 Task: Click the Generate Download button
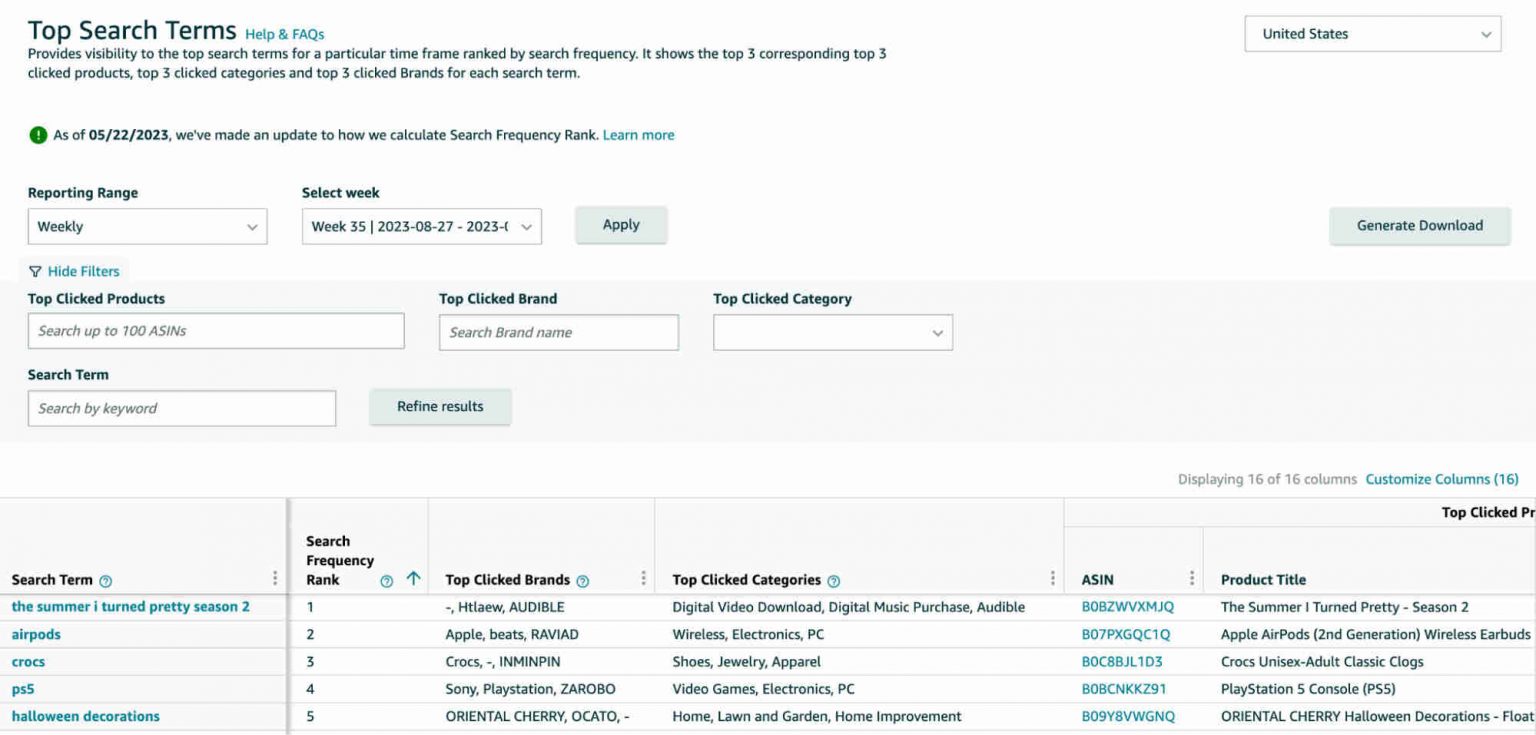pos(1420,226)
